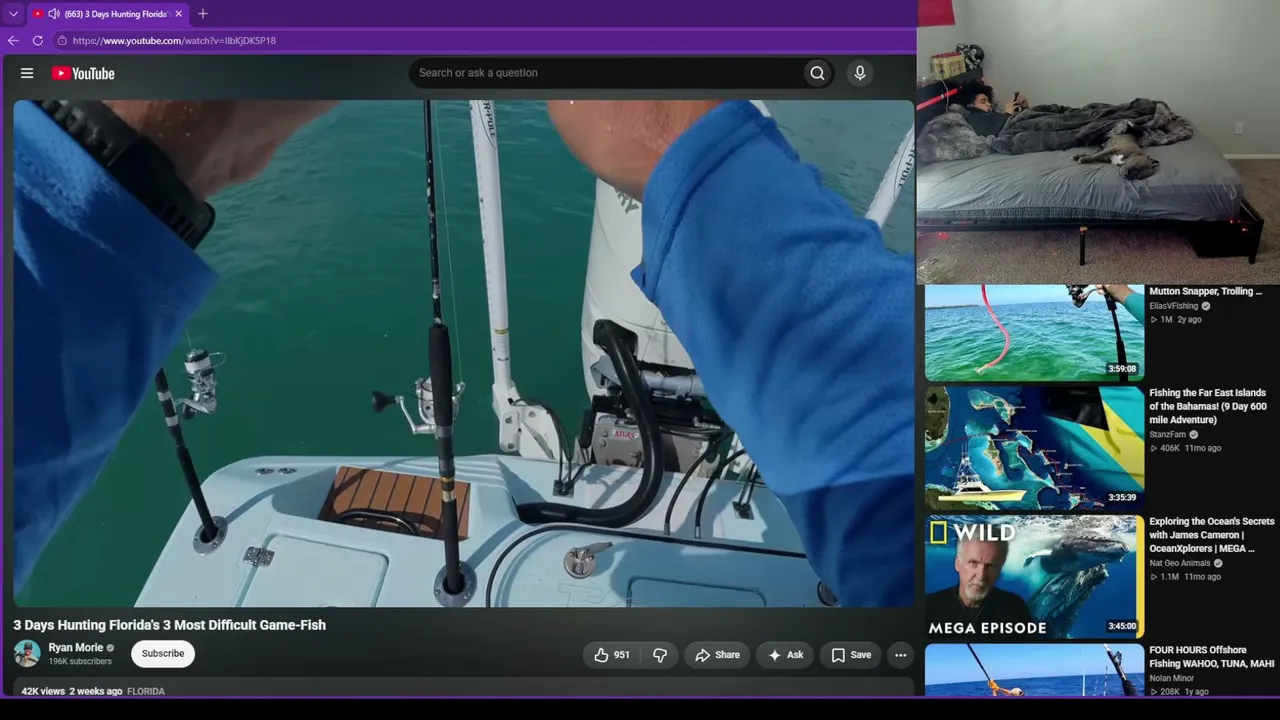Open 'Exploring the Ocean's Secrets' video title

[x=1212, y=535]
